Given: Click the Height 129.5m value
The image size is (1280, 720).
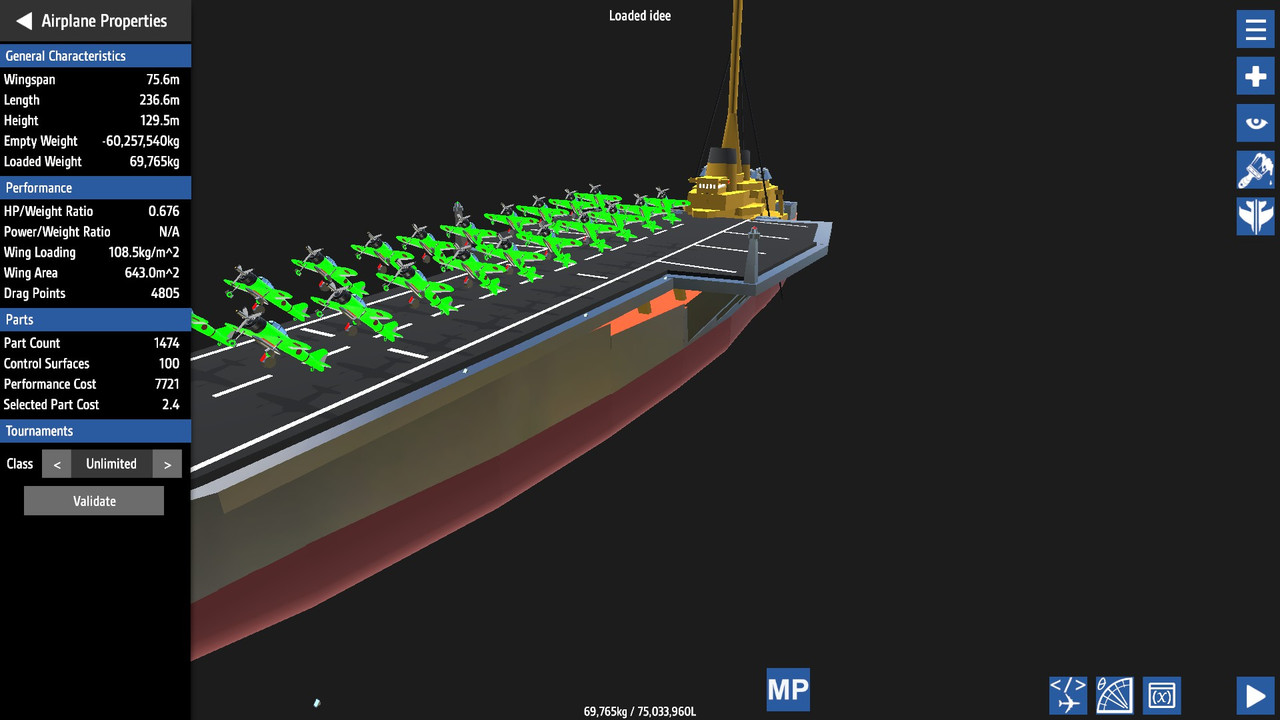Looking at the screenshot, I should click(x=160, y=120).
